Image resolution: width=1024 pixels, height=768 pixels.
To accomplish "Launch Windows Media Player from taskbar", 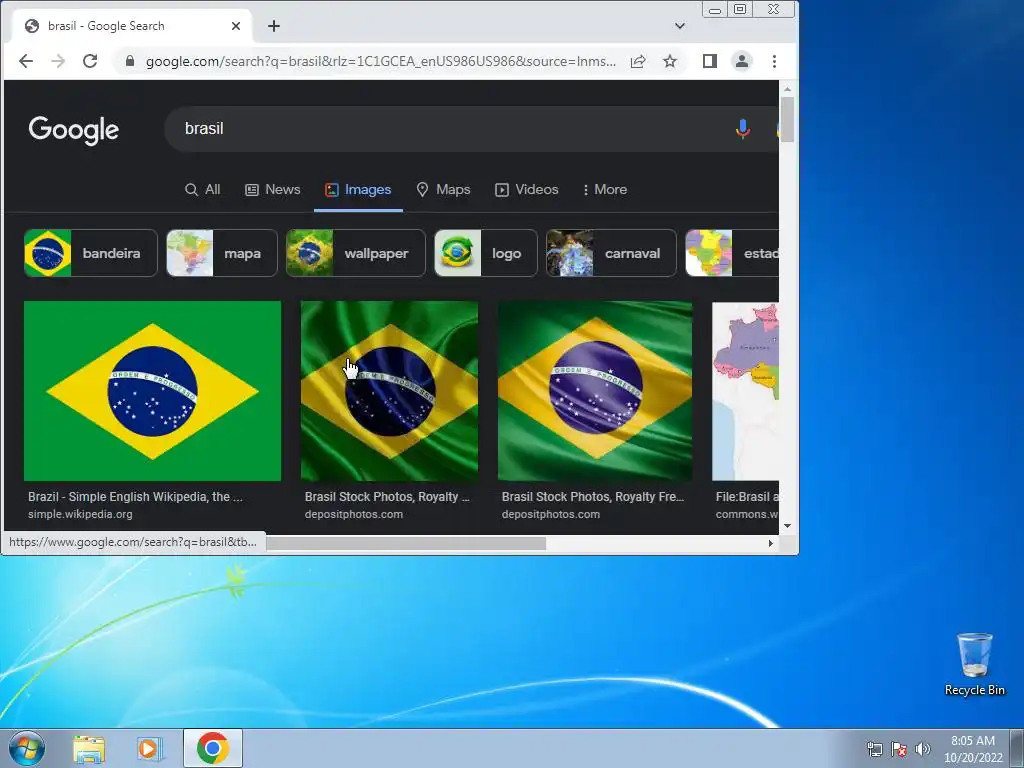I will pyautogui.click(x=150, y=749).
